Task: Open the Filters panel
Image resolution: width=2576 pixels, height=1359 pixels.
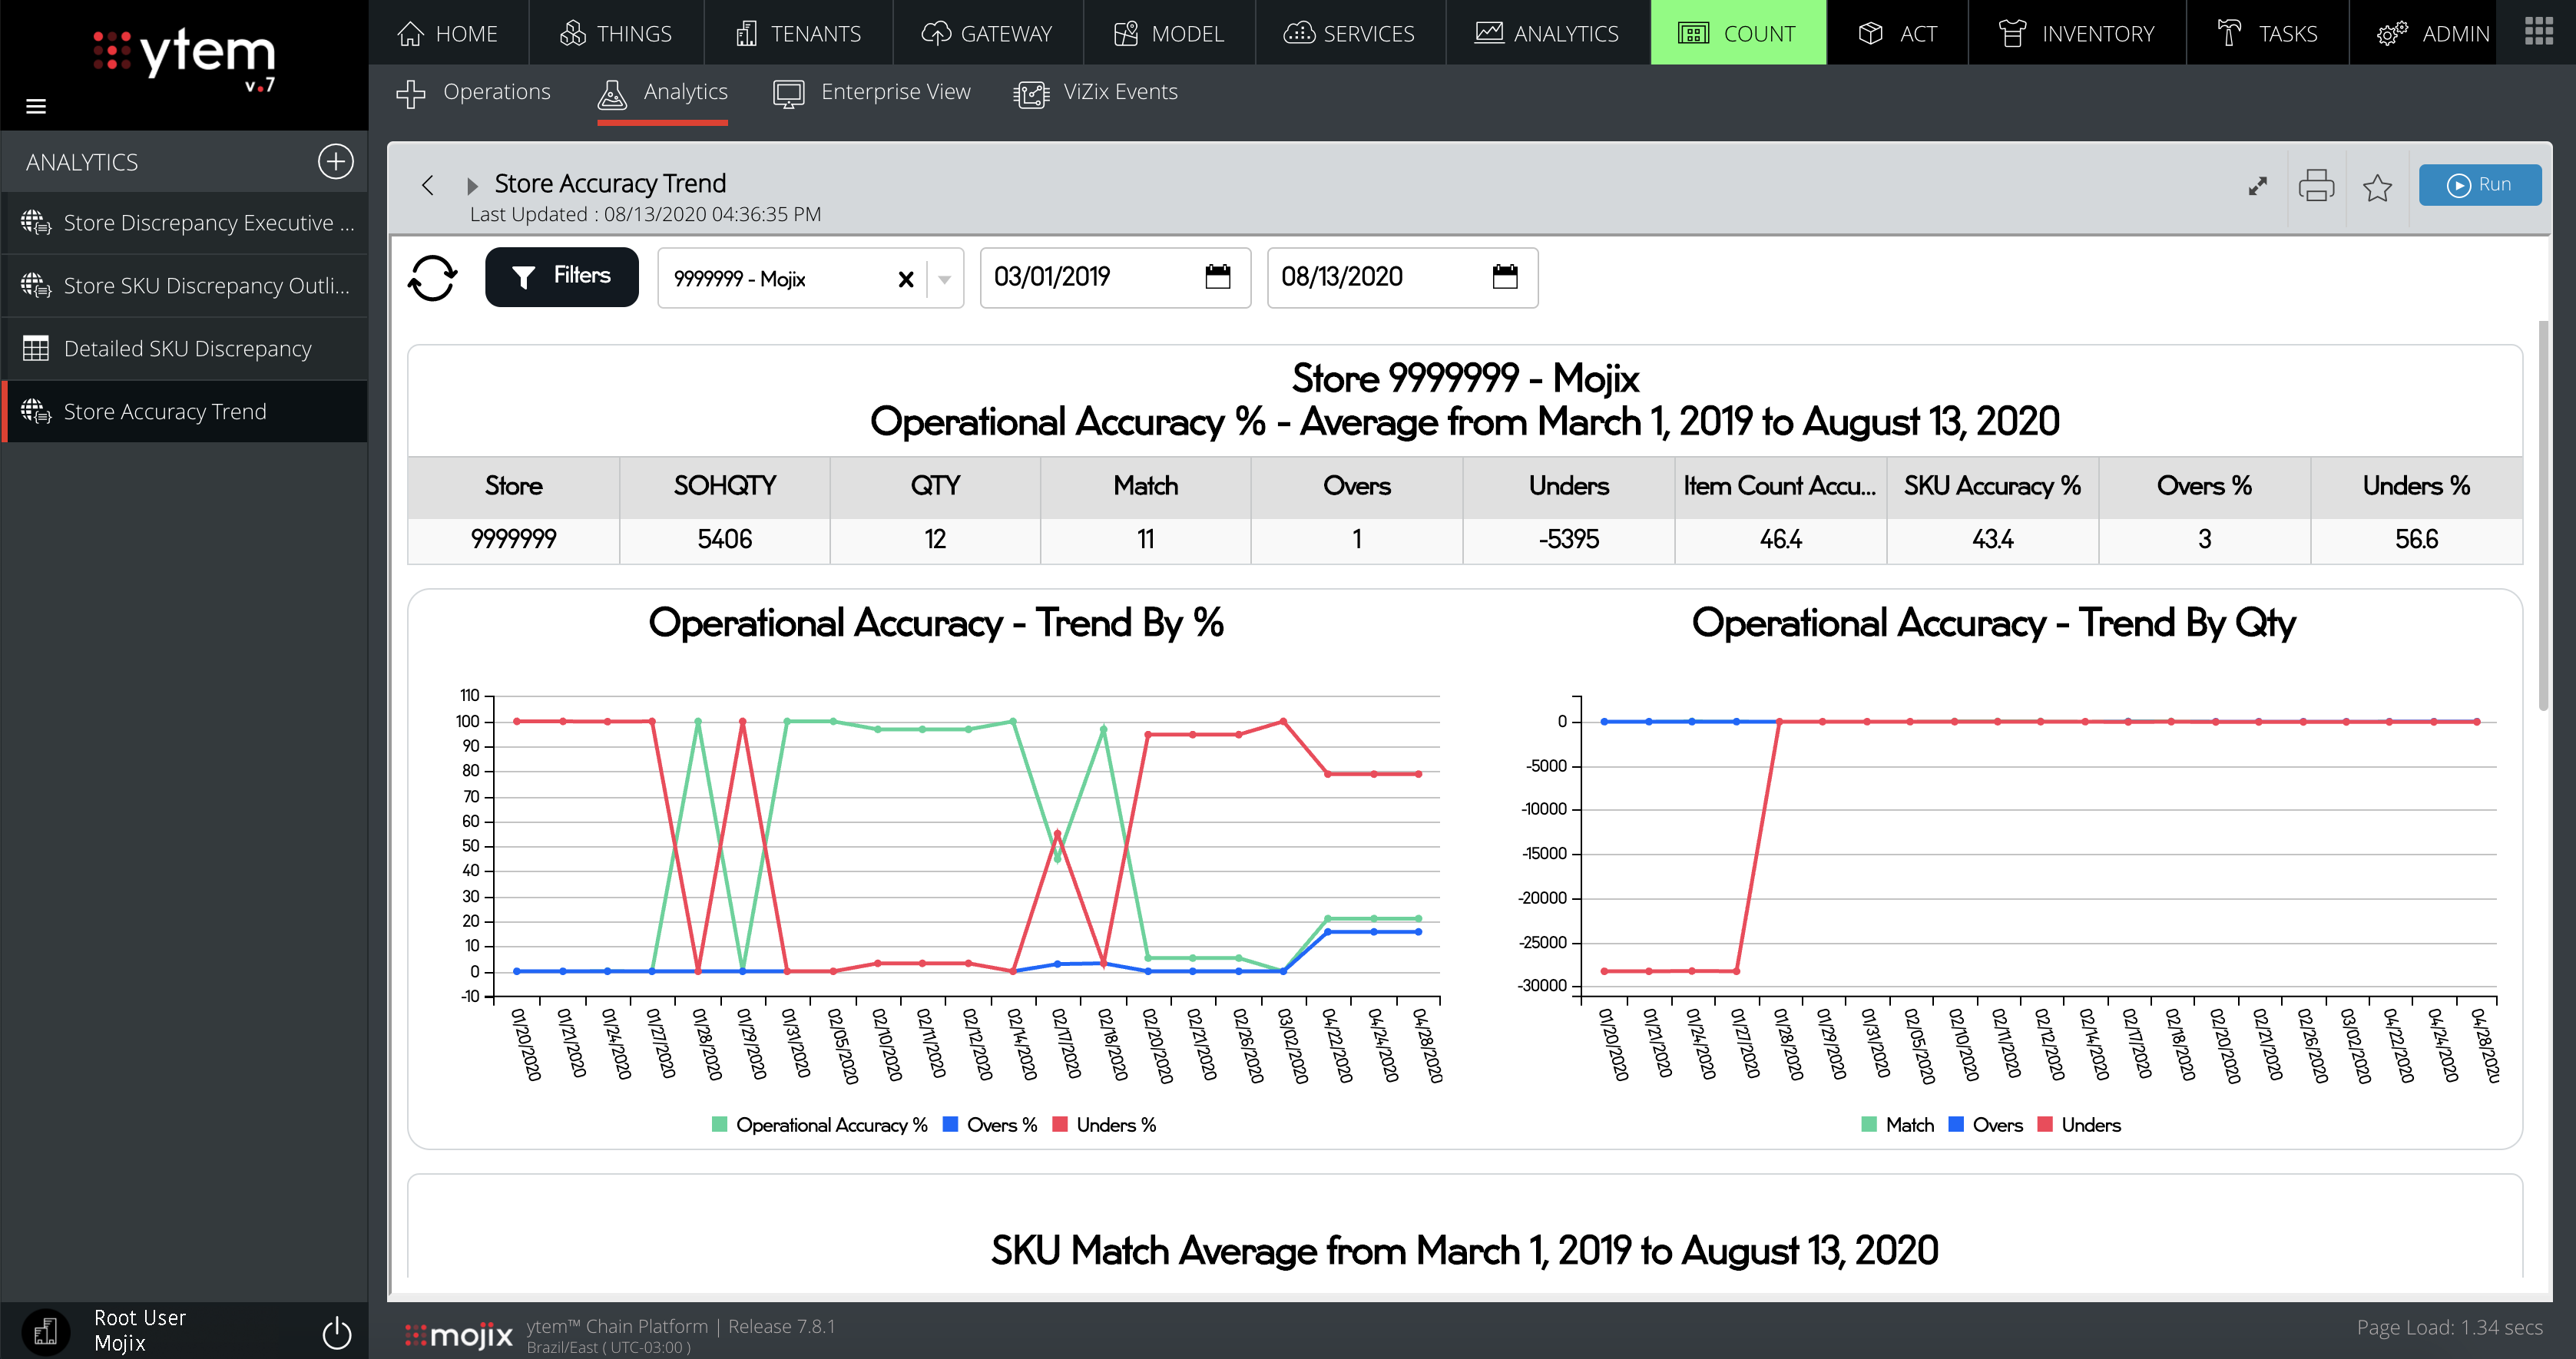Action: tap(561, 276)
